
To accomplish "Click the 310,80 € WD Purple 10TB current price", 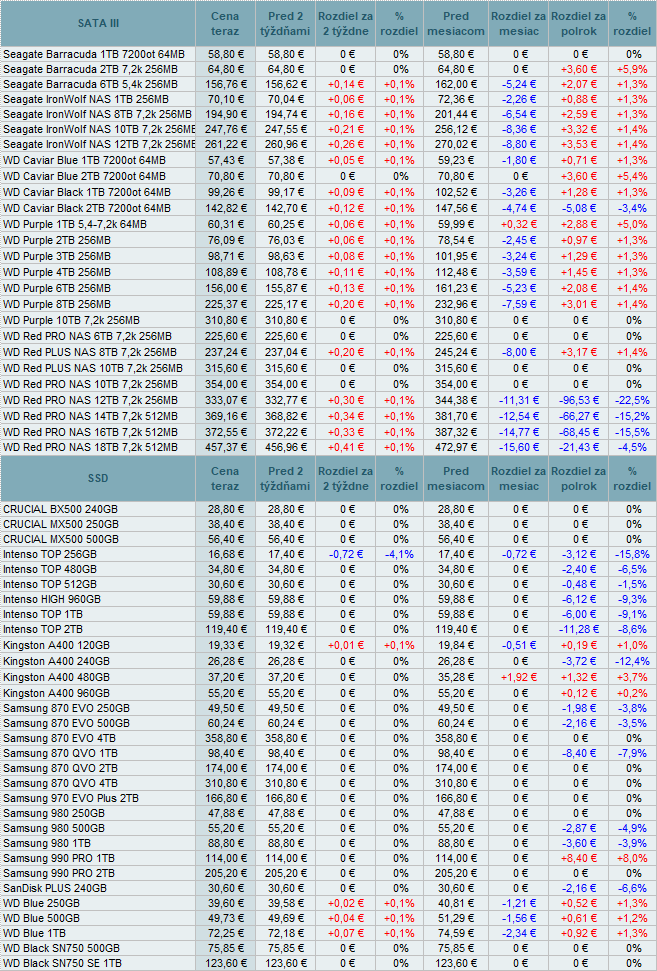I will pyautogui.click(x=225, y=321).
